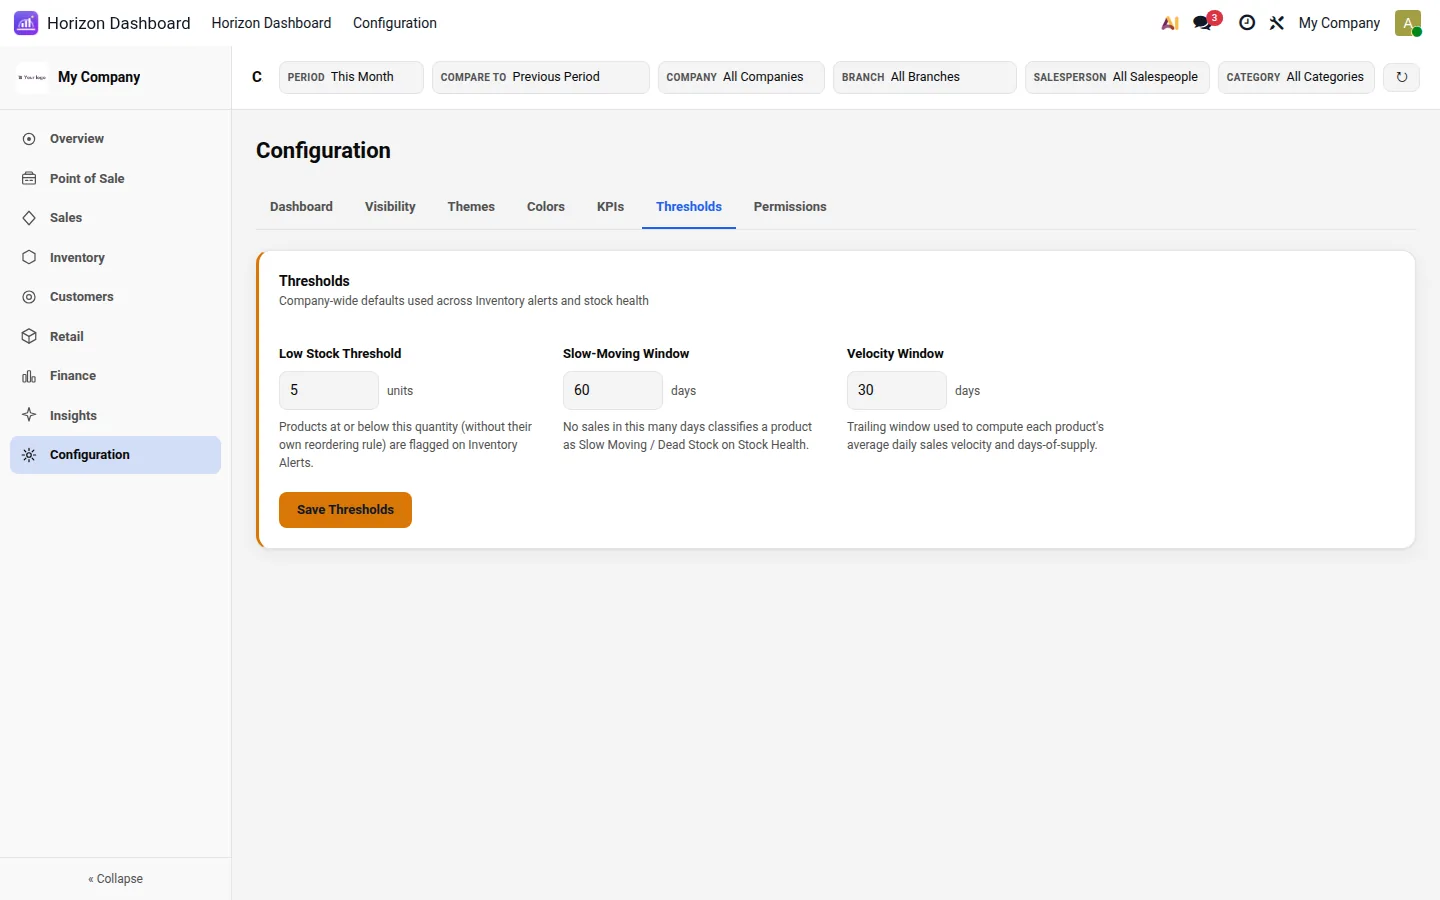Click the C button left of Period filter

click(257, 77)
